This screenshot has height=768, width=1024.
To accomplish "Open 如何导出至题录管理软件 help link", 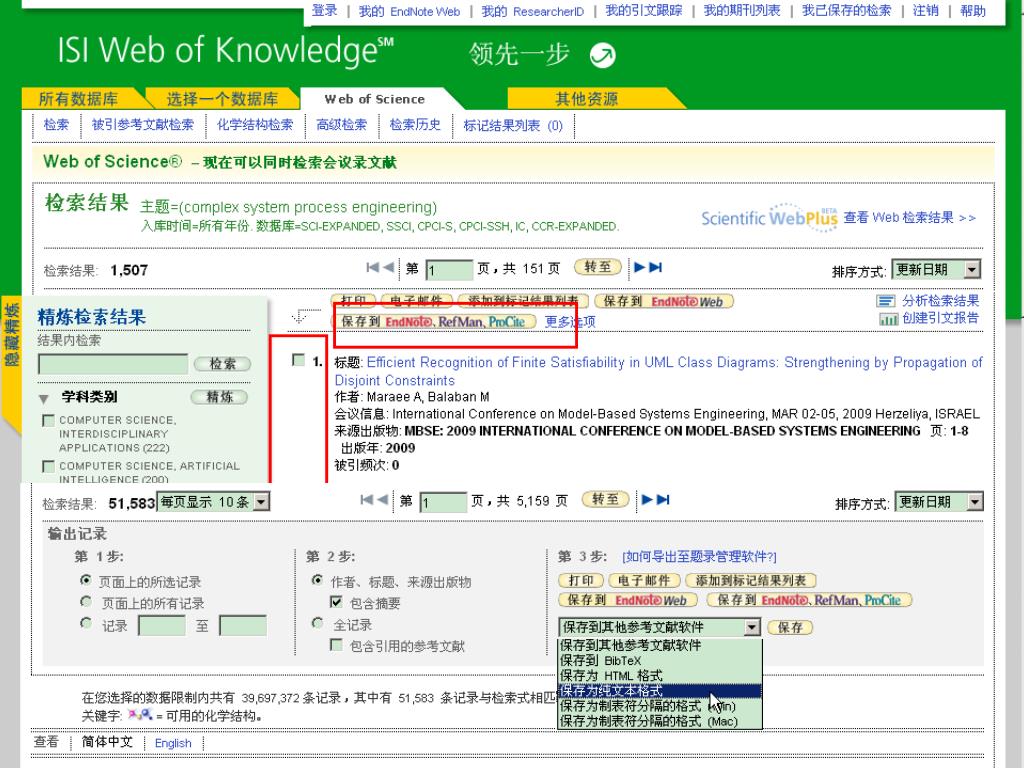I will pyautogui.click(x=699, y=557).
